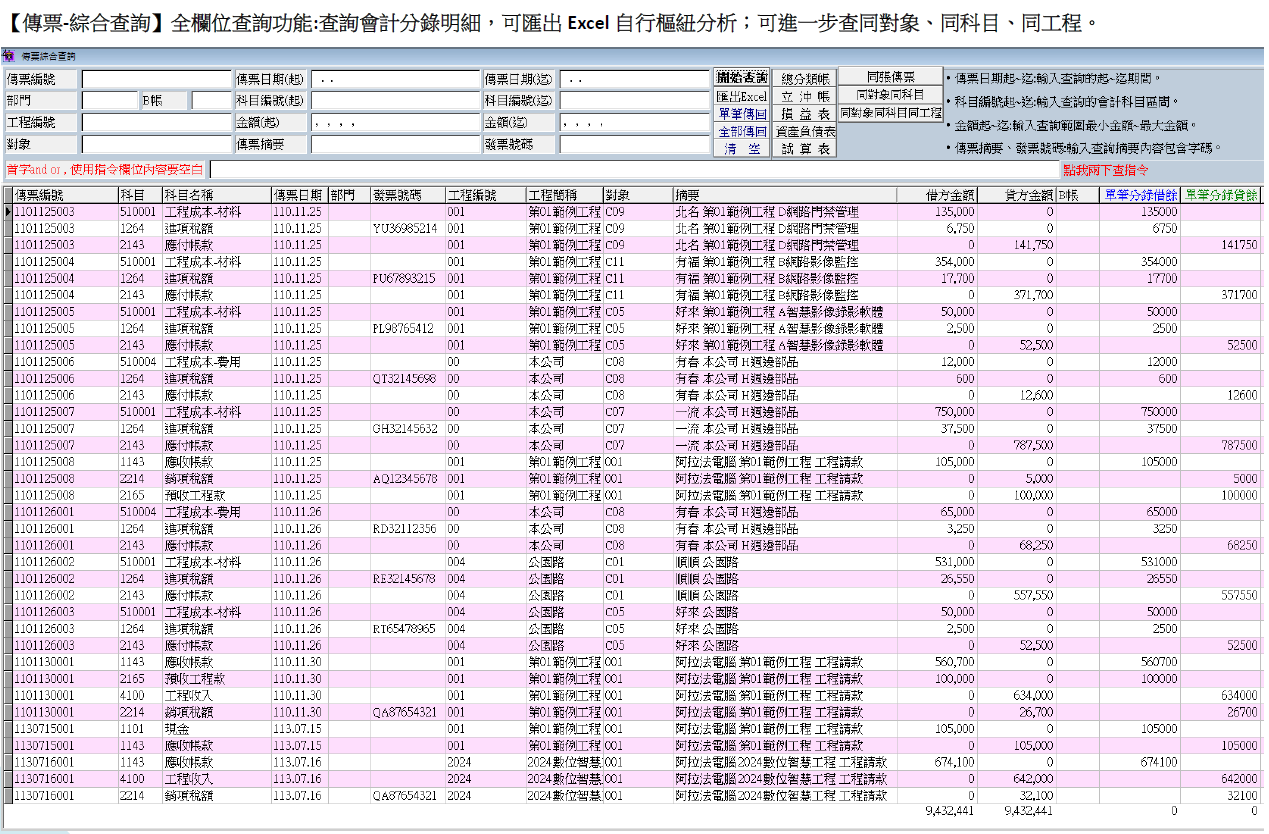The image size is (1269, 834).
Task: Click the 借方金額 column header
Action: [x=936, y=196]
